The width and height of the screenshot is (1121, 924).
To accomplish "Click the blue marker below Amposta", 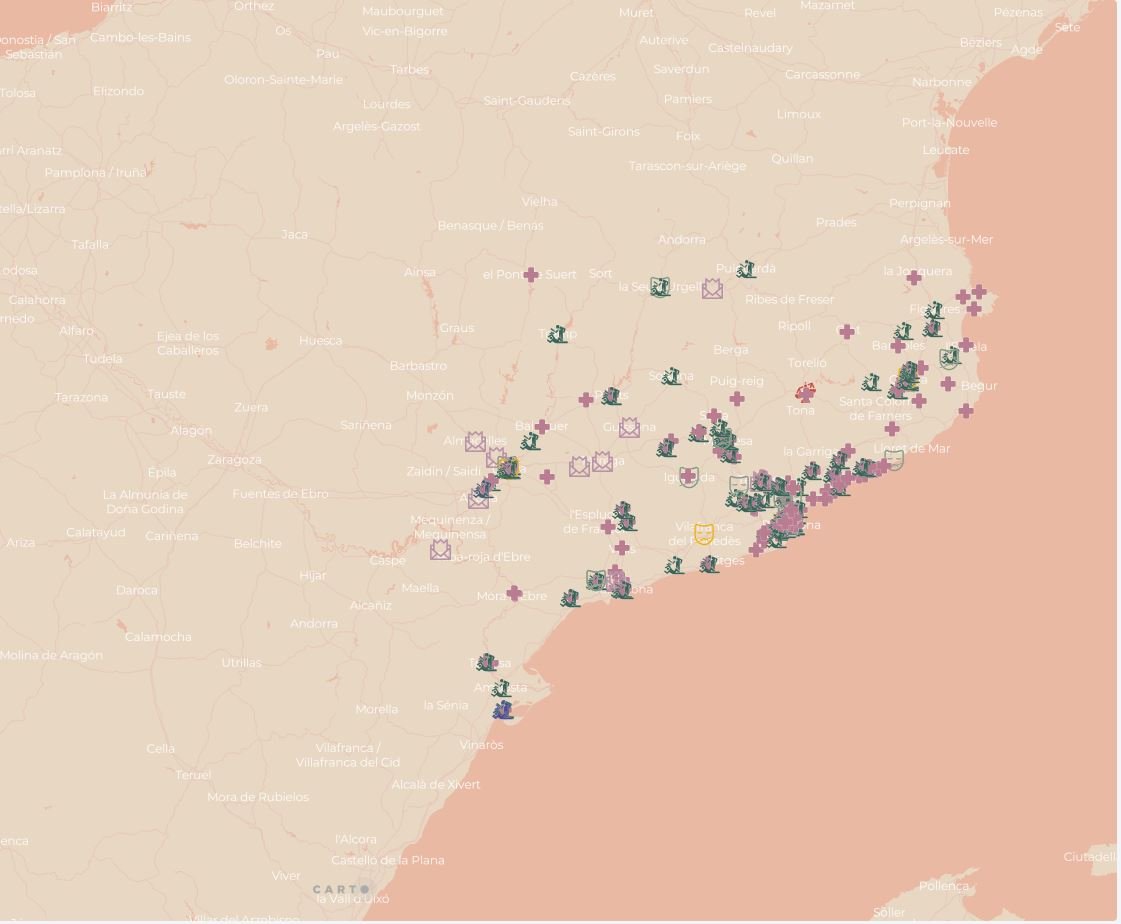I will [x=503, y=708].
